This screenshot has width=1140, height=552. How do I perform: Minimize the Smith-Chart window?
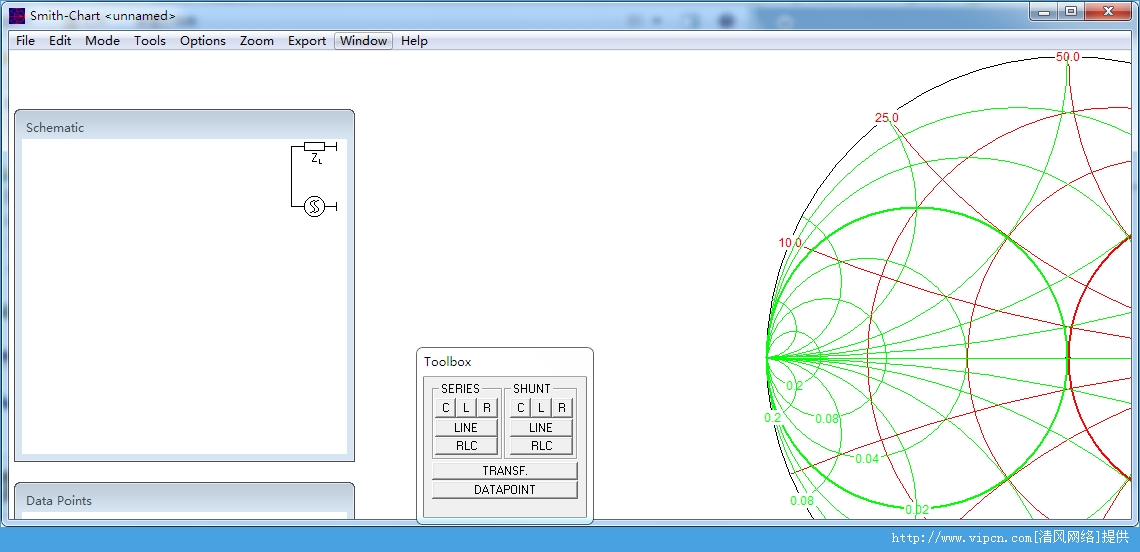coord(1045,11)
